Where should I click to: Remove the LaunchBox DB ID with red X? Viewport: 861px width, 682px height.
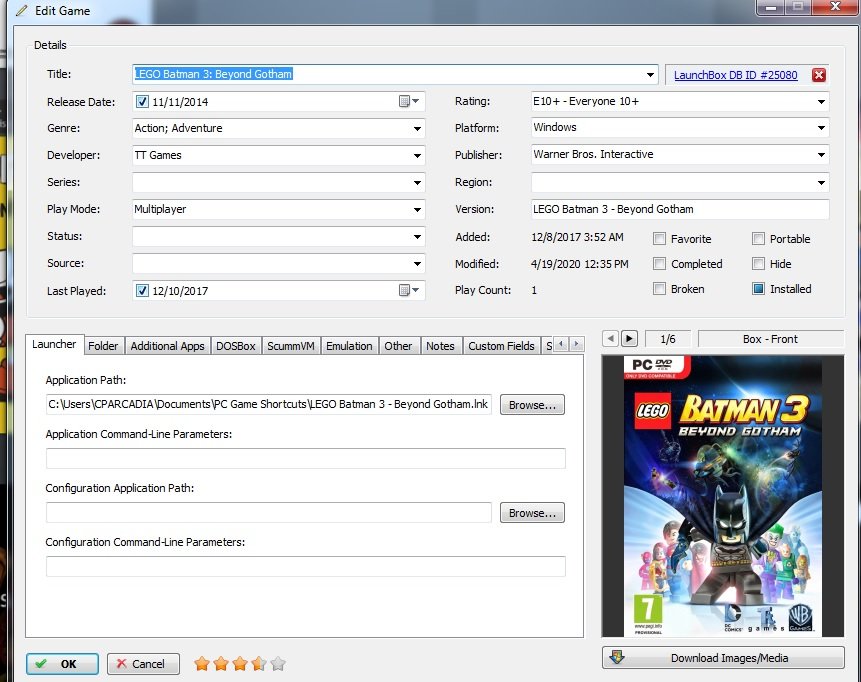coord(819,75)
